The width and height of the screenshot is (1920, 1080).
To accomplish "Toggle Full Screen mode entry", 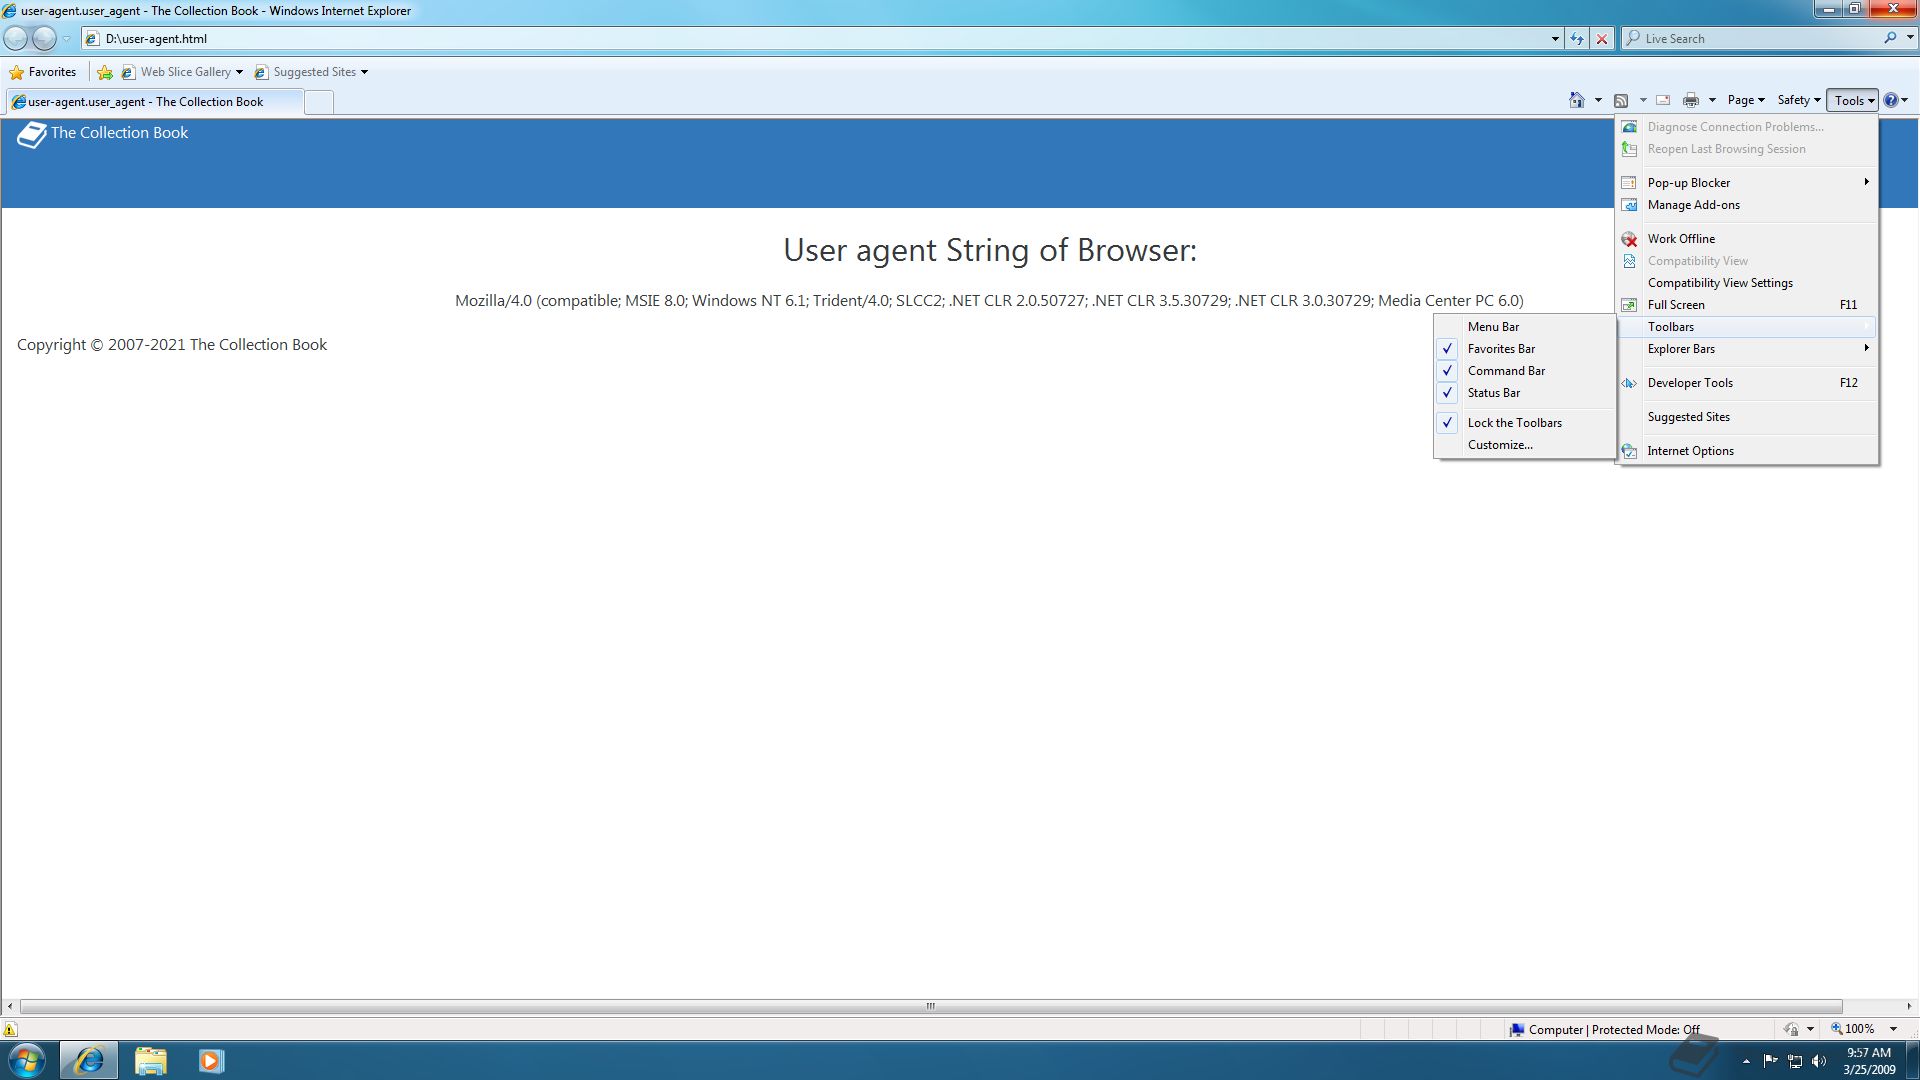I will pos(1747,305).
